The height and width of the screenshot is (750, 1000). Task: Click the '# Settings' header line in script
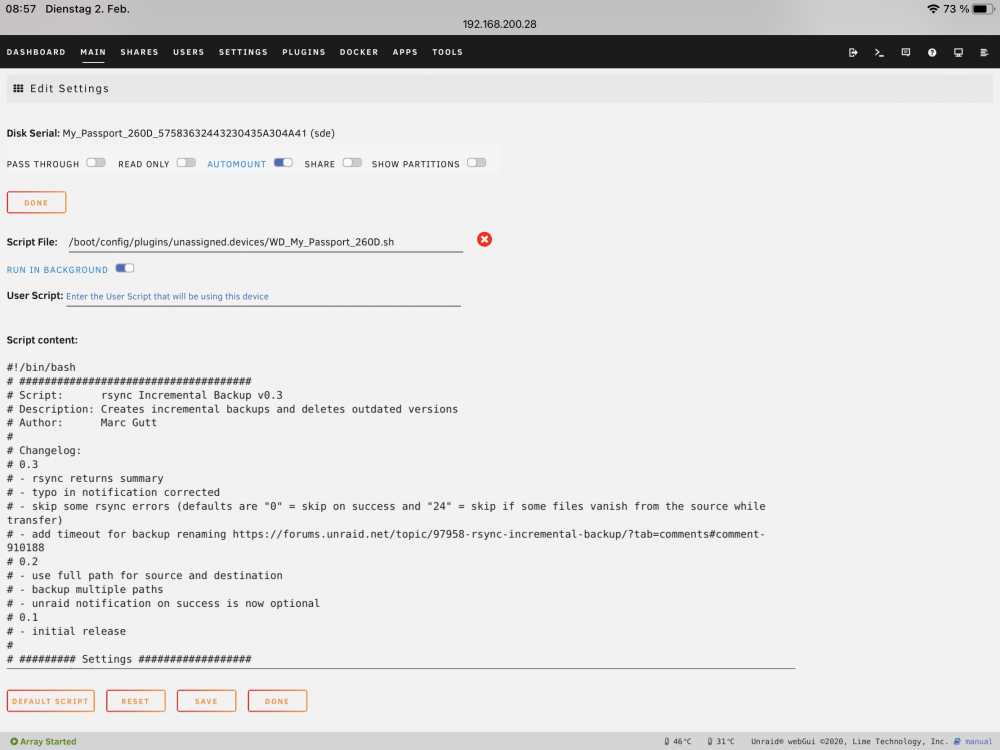(129, 659)
